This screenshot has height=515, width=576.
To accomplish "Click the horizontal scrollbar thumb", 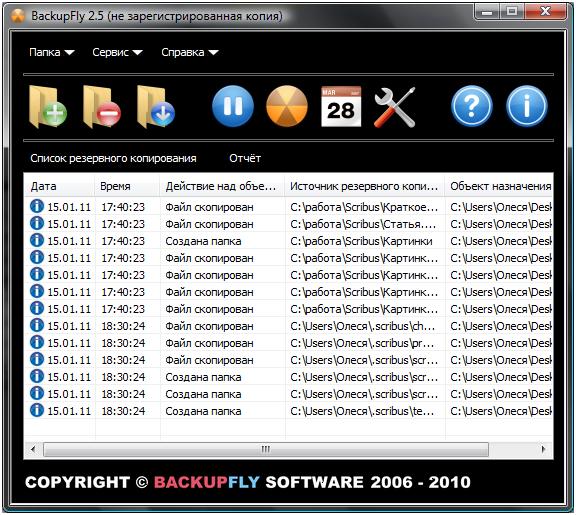I will 266,449.
